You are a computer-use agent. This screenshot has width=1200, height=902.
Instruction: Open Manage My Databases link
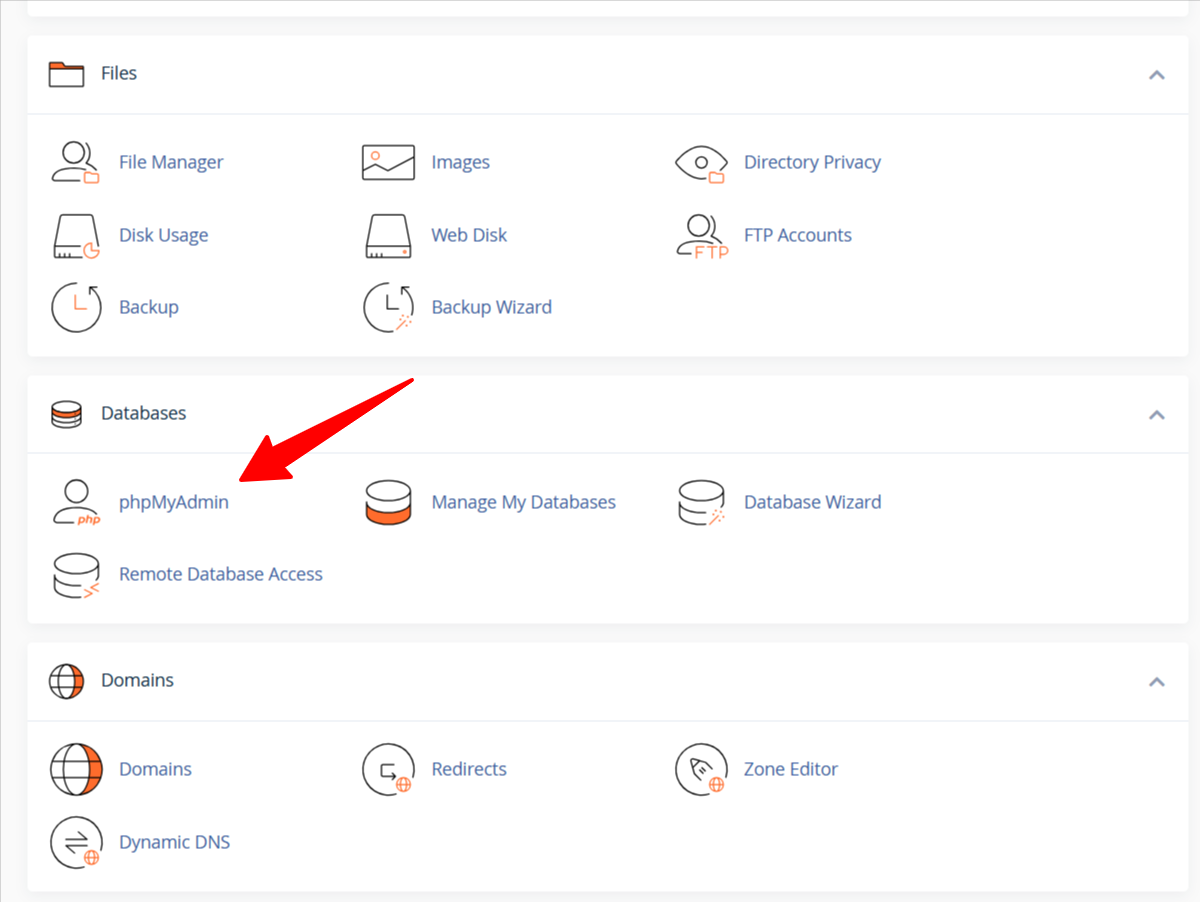click(x=523, y=502)
